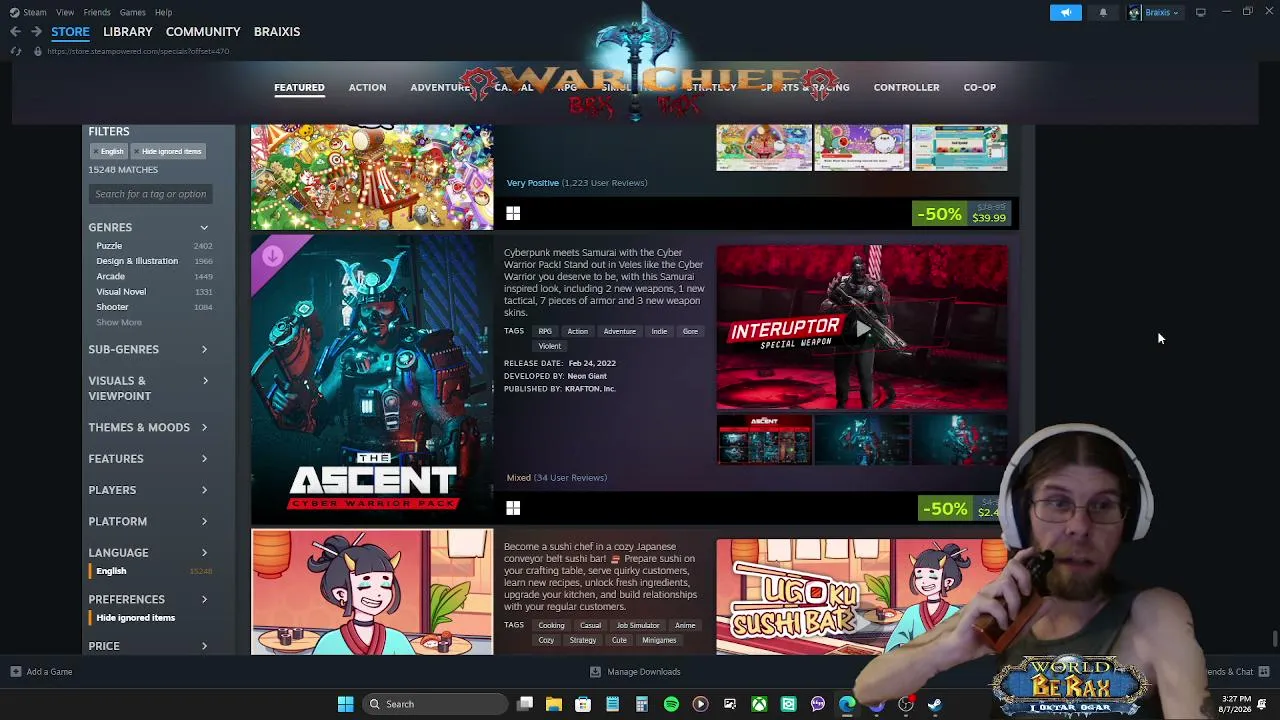Expand Themes & Moods filters

(x=148, y=428)
